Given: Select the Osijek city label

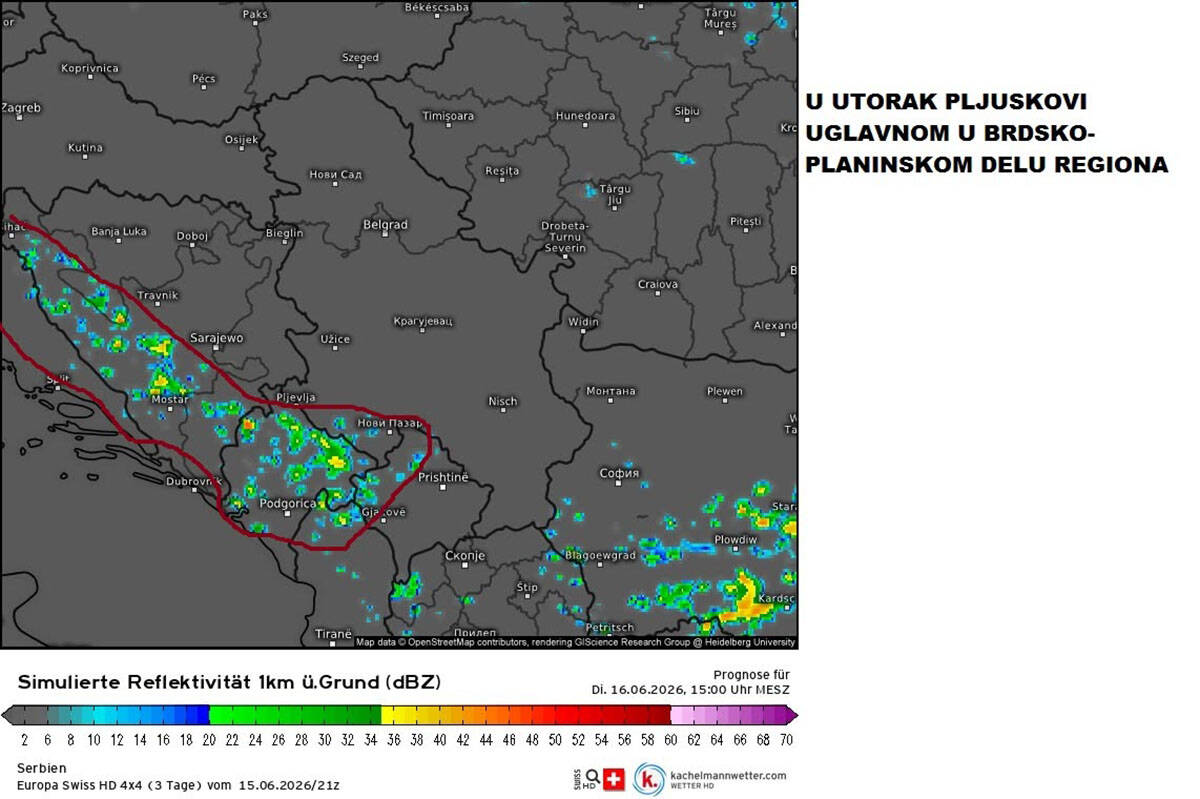Looking at the screenshot, I should click(242, 139).
